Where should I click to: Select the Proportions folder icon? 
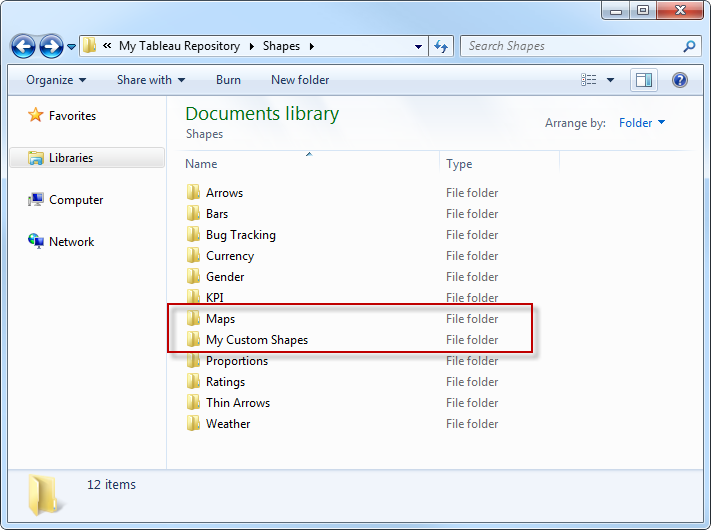[x=193, y=361]
